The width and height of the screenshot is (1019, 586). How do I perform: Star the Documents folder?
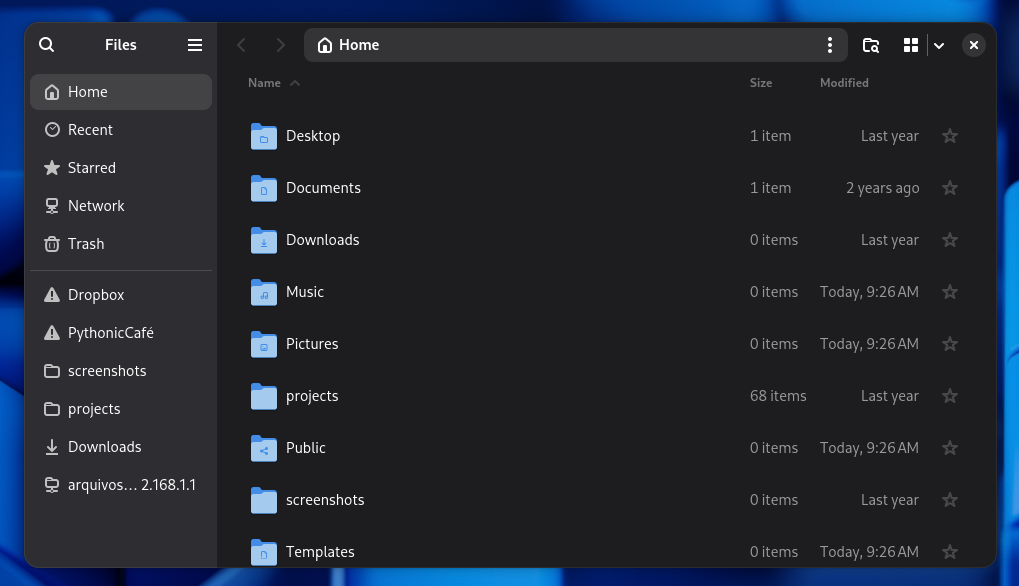pos(950,188)
